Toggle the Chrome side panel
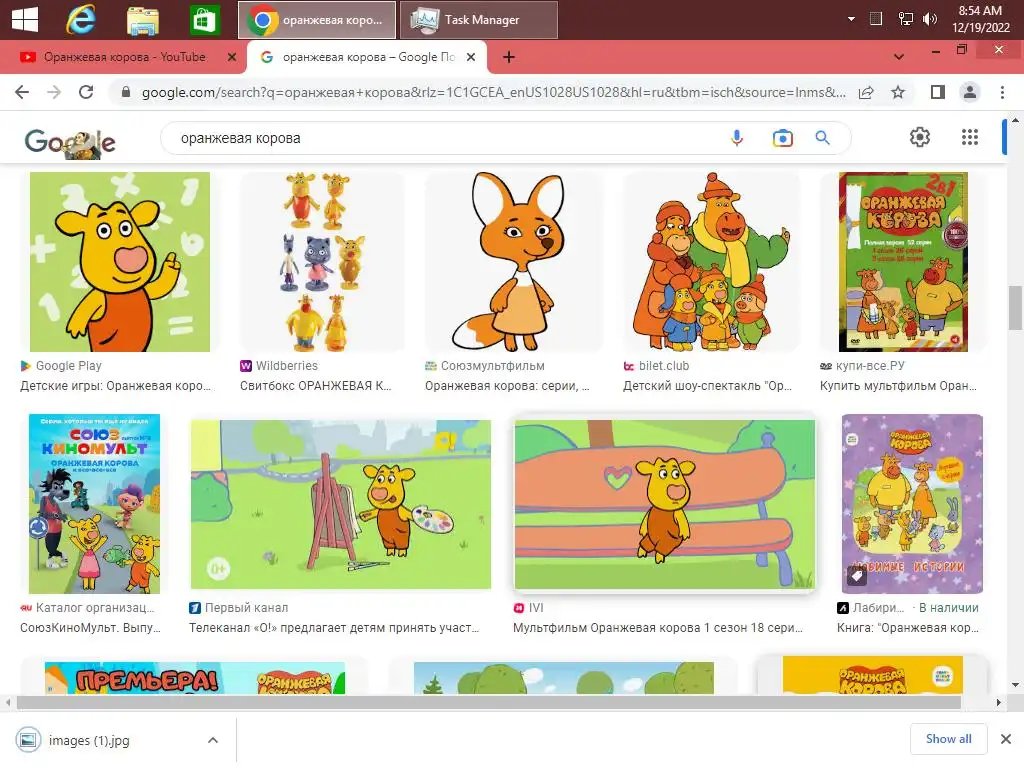The height and width of the screenshot is (768, 1024). tap(938, 92)
